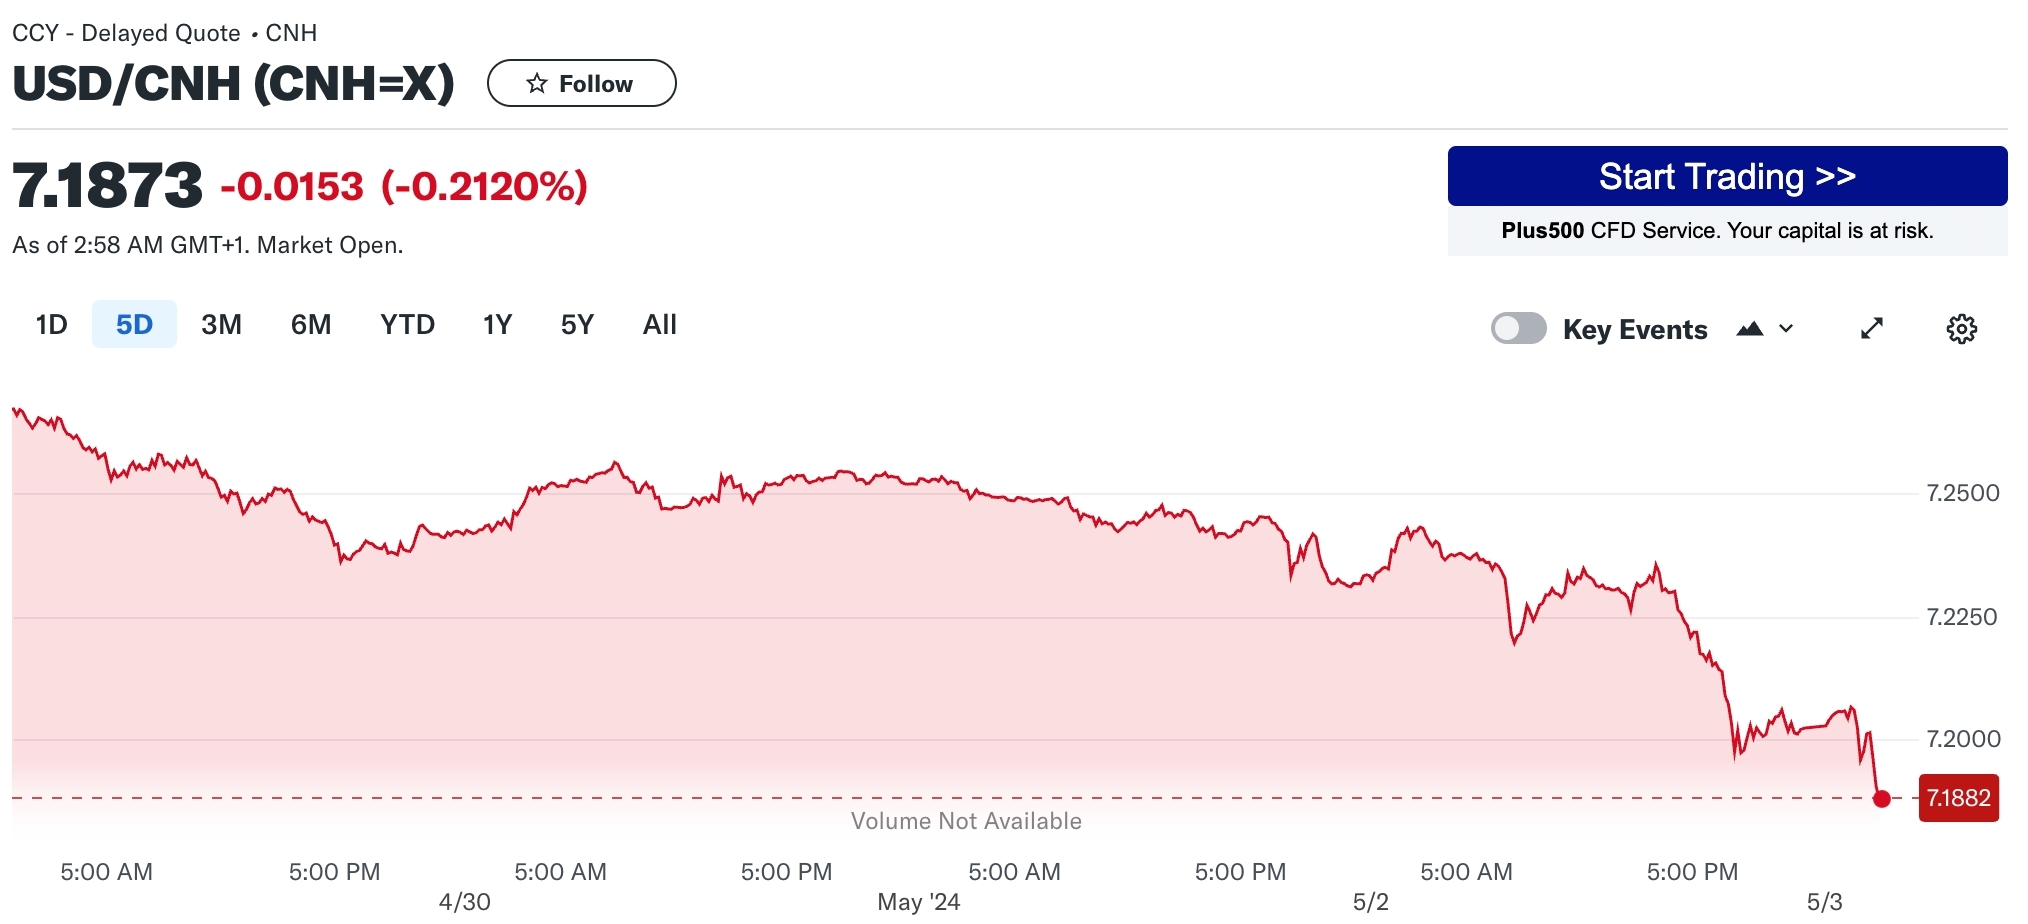The width and height of the screenshot is (2028, 924).
Task: Click the 7.1882 current price label
Action: tap(1958, 798)
